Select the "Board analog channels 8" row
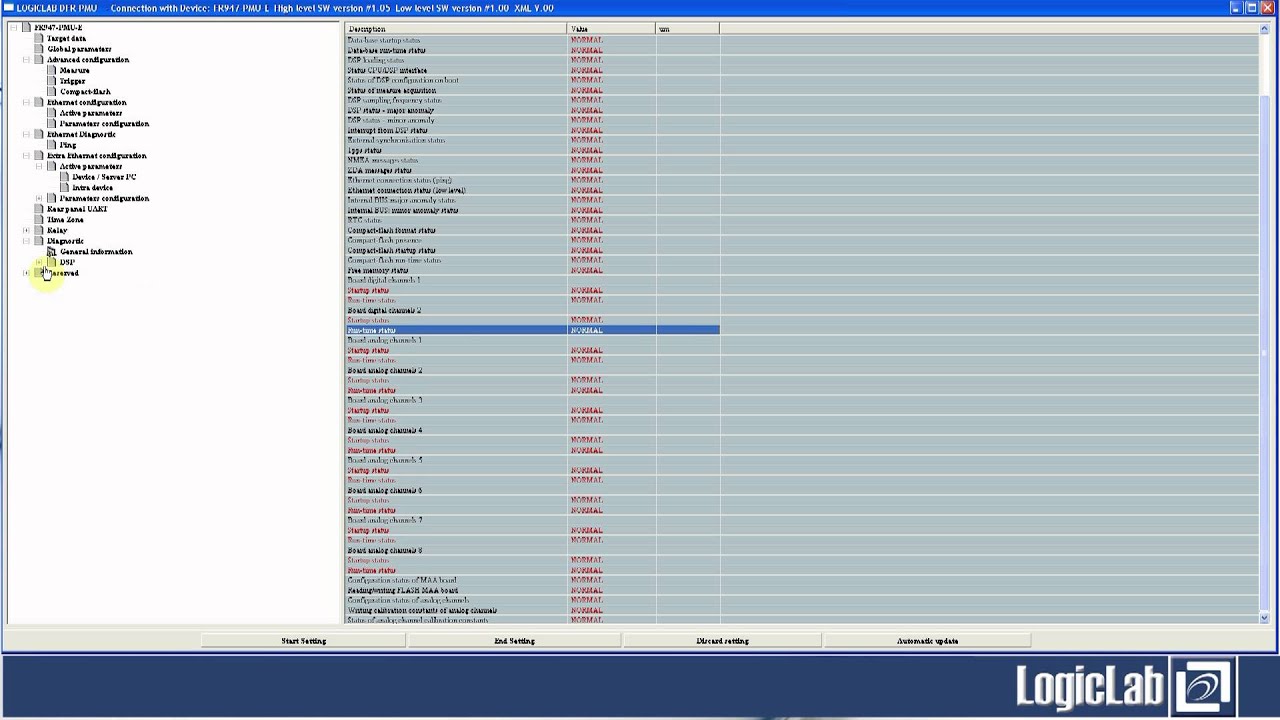The image size is (1280, 720). point(532,550)
